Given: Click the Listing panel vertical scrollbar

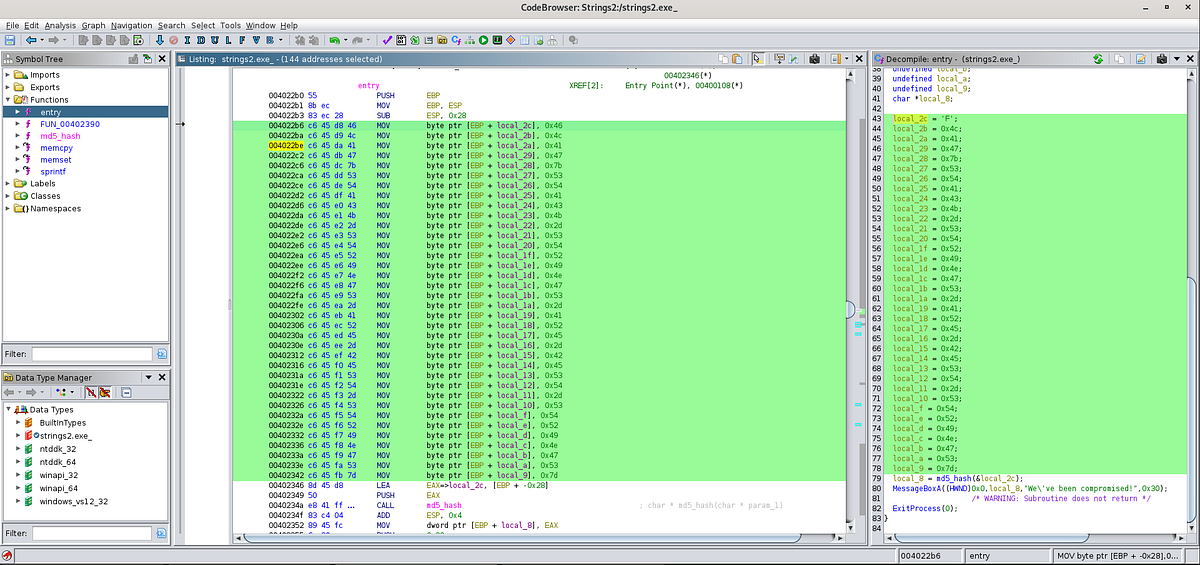Looking at the screenshot, I should pos(849,305).
